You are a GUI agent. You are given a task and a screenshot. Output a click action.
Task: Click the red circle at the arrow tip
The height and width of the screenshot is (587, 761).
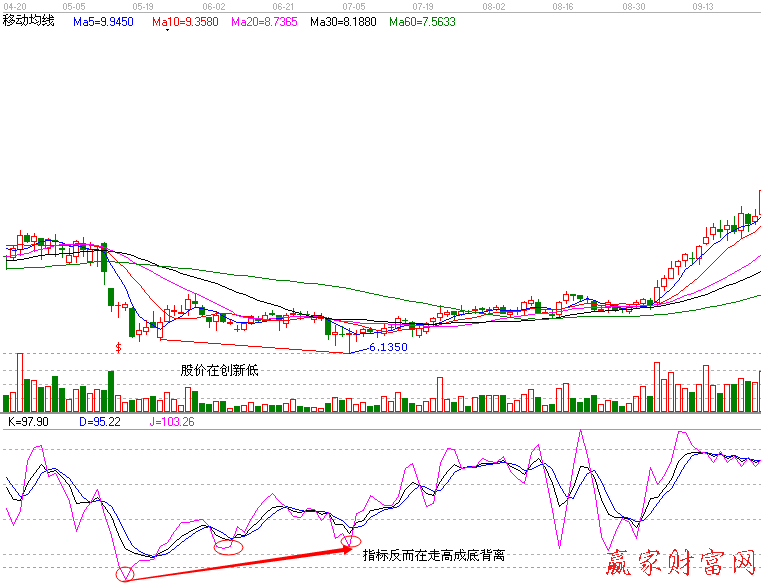[350, 544]
